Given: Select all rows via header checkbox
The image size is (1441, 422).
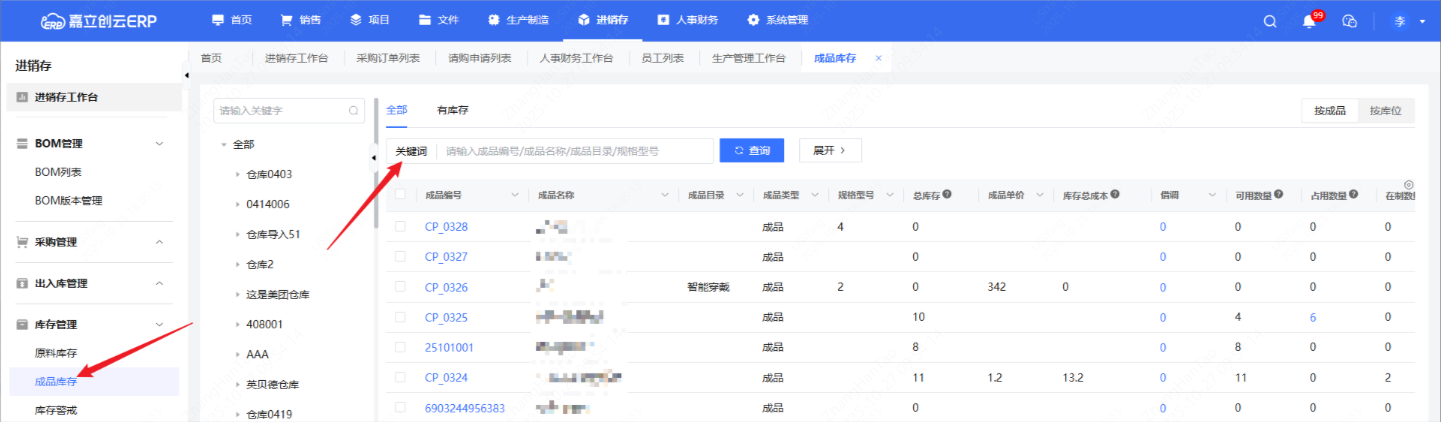Looking at the screenshot, I should click(x=400, y=195).
